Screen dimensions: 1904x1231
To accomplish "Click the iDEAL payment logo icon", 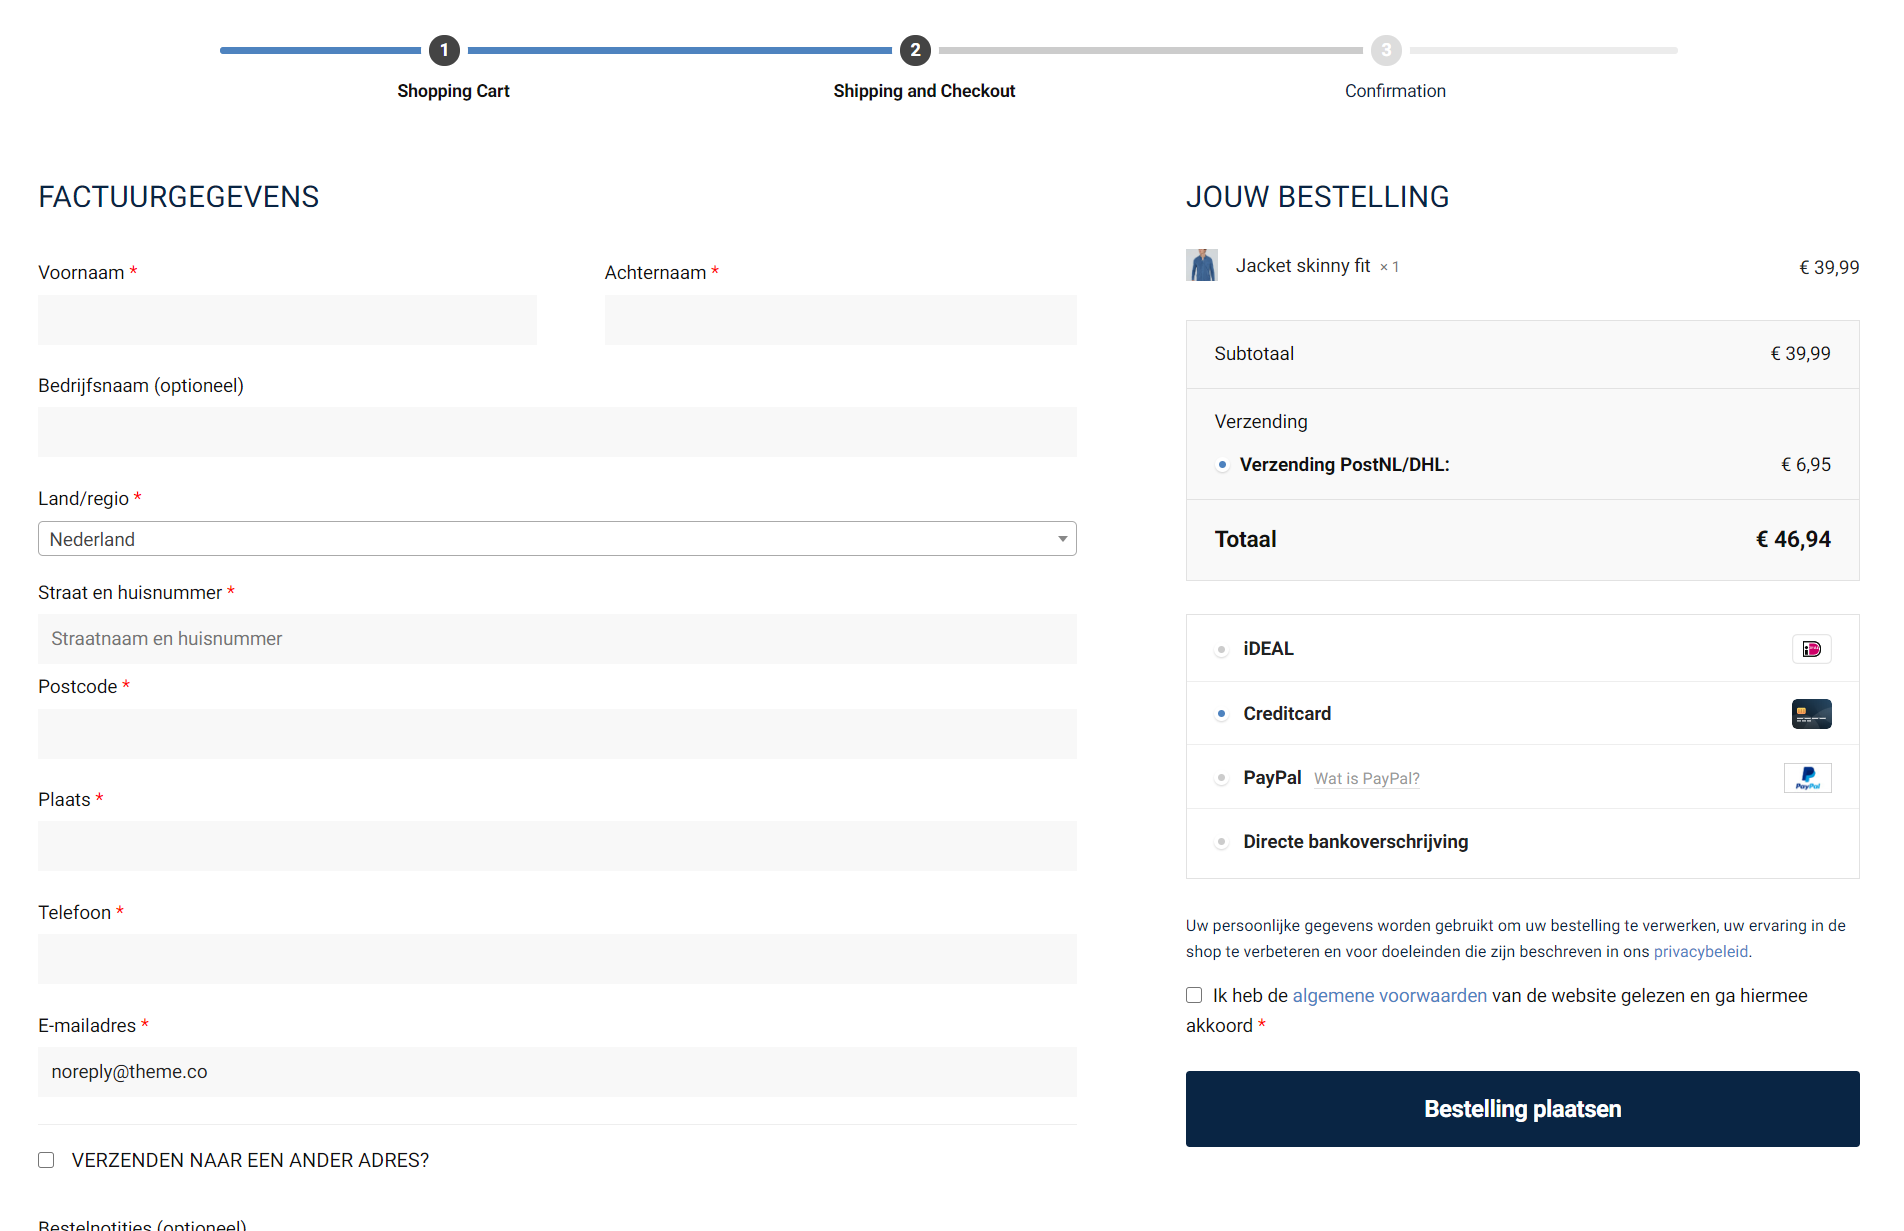I will [x=1811, y=649].
